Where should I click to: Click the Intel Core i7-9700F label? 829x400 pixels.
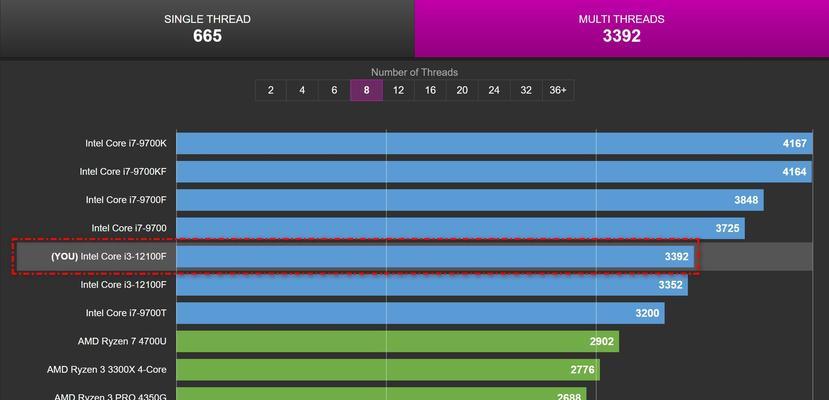tap(126, 200)
